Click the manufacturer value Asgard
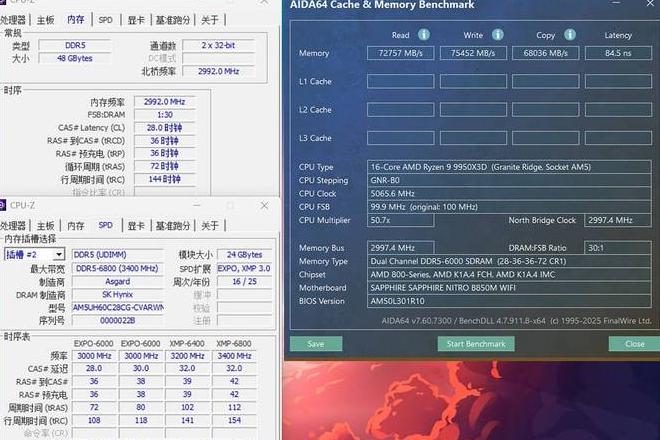 [x=117, y=281]
